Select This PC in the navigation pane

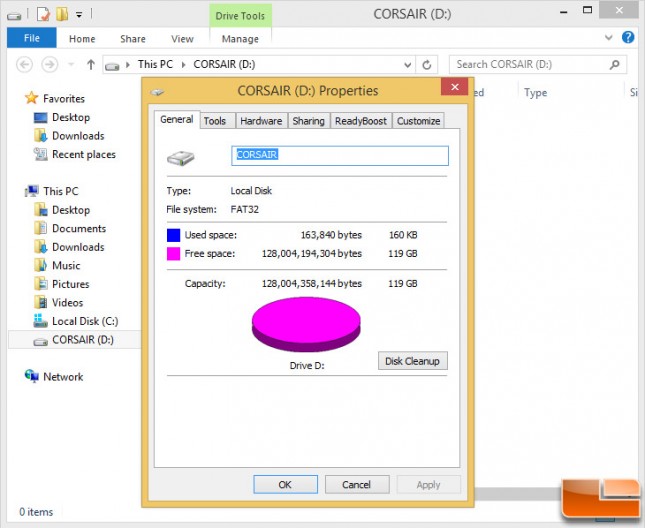coord(60,191)
